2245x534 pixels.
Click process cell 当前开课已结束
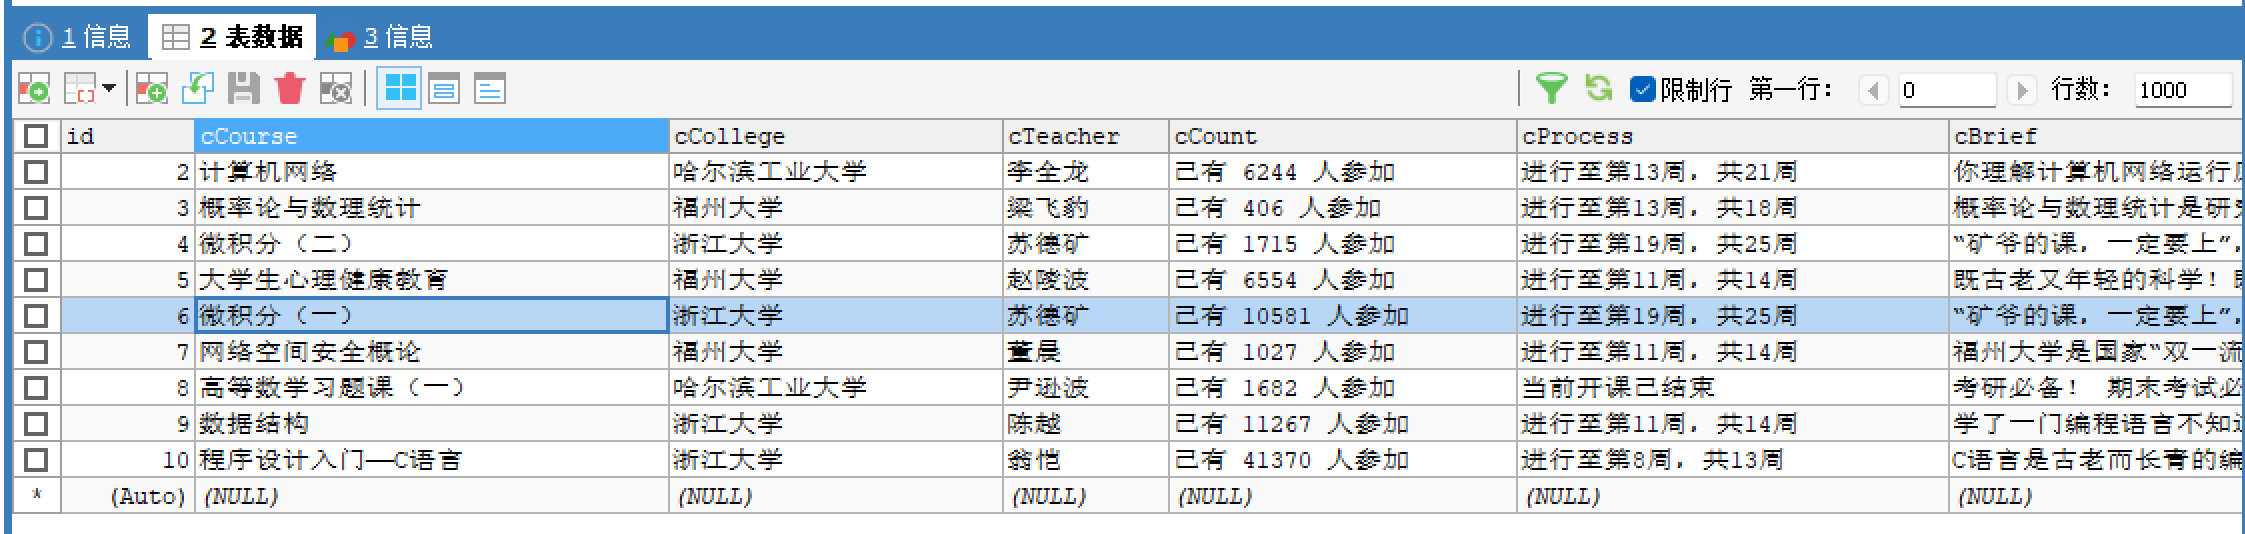1732,388
